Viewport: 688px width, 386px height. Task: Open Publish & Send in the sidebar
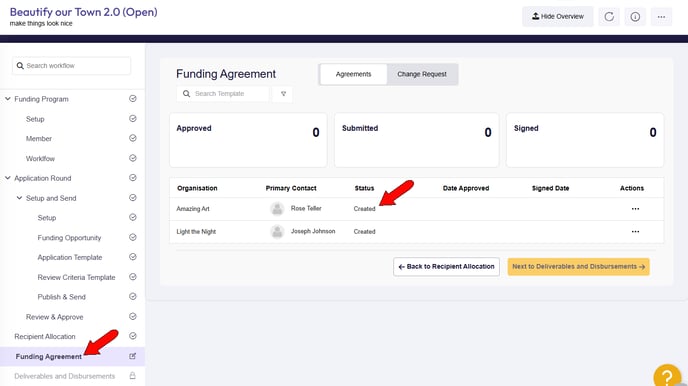tap(61, 297)
